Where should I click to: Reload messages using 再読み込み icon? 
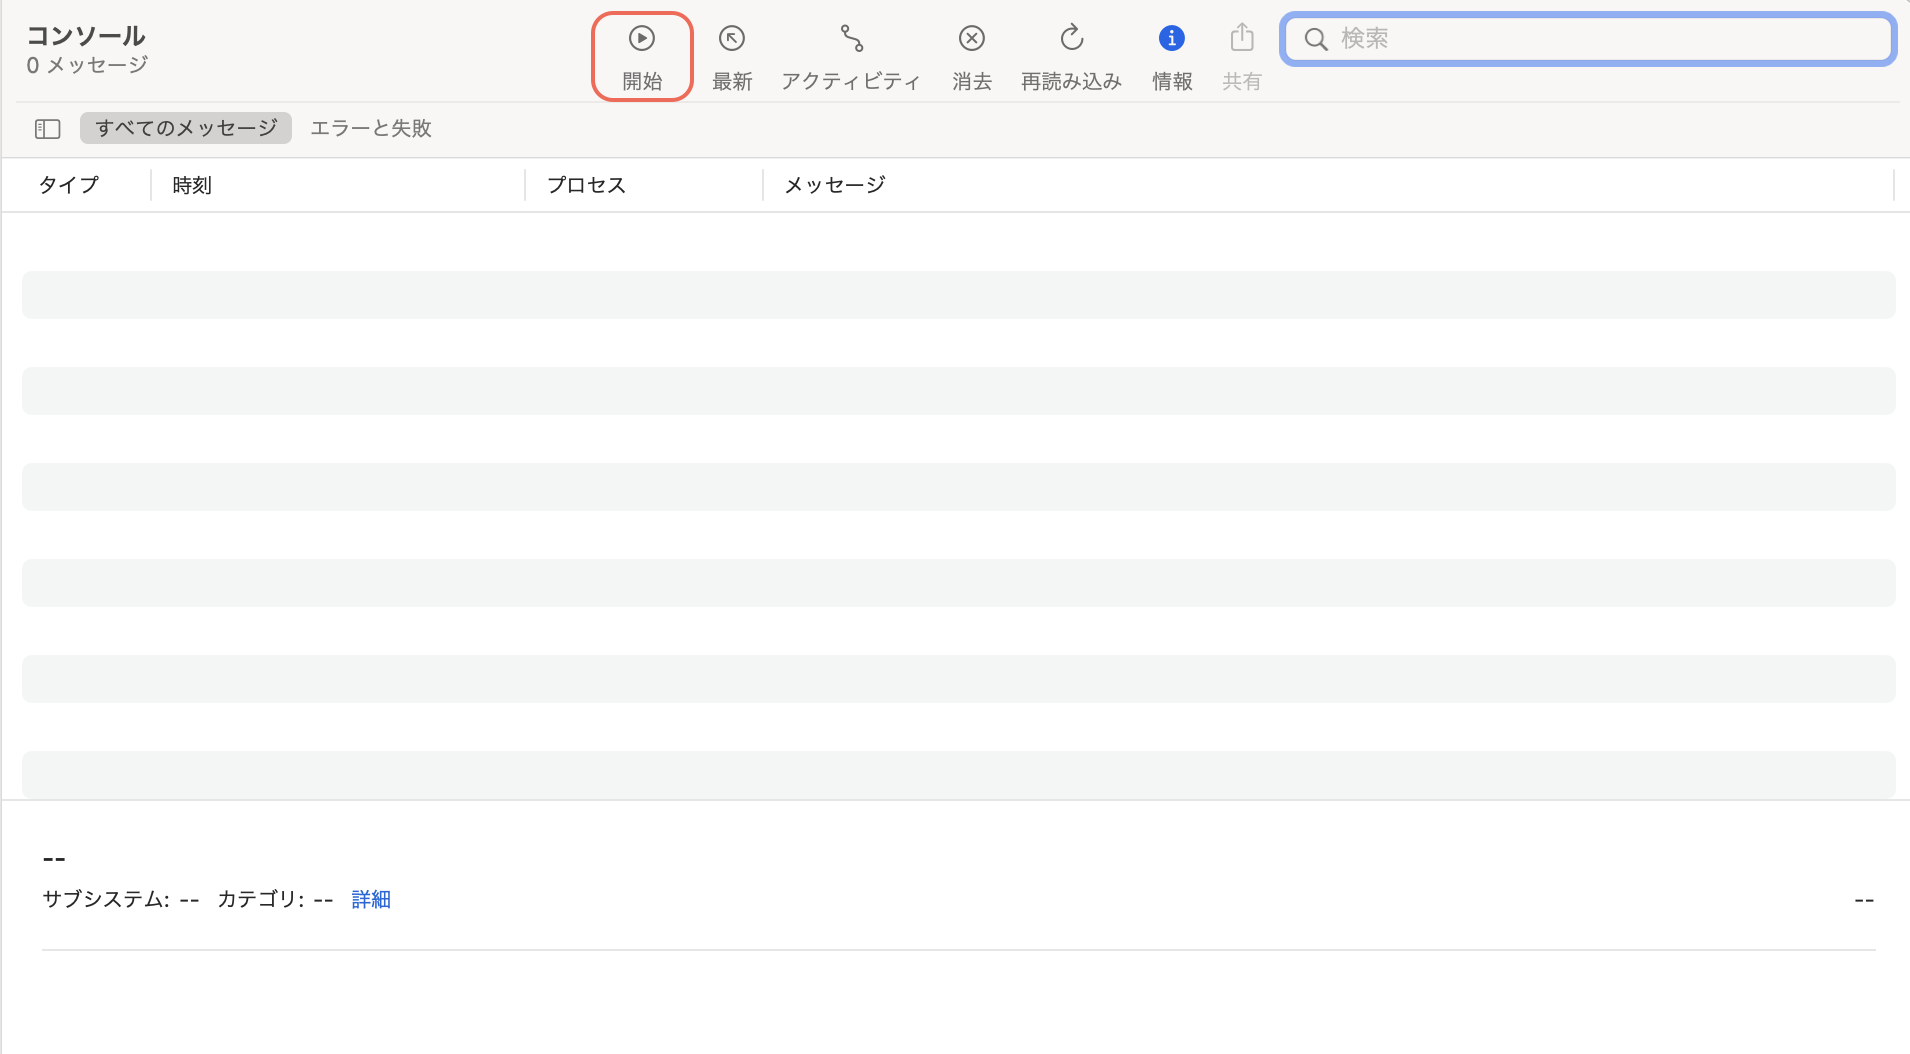1069,55
